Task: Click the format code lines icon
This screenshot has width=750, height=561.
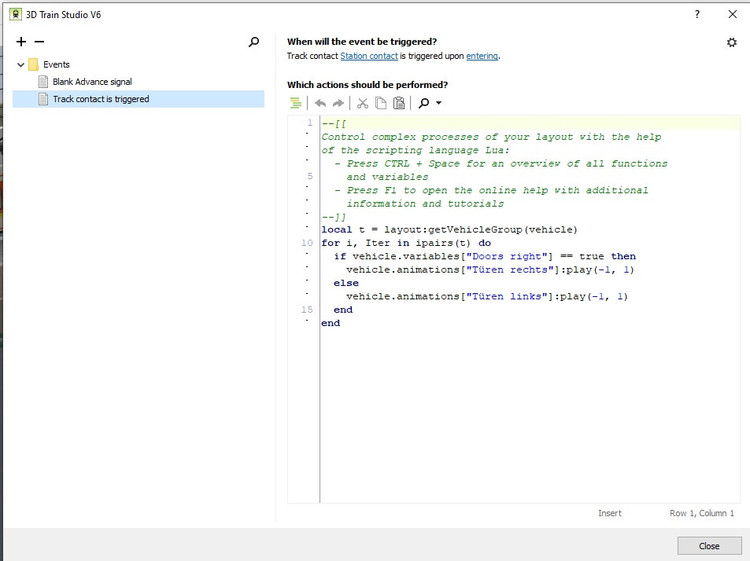Action: tap(295, 103)
